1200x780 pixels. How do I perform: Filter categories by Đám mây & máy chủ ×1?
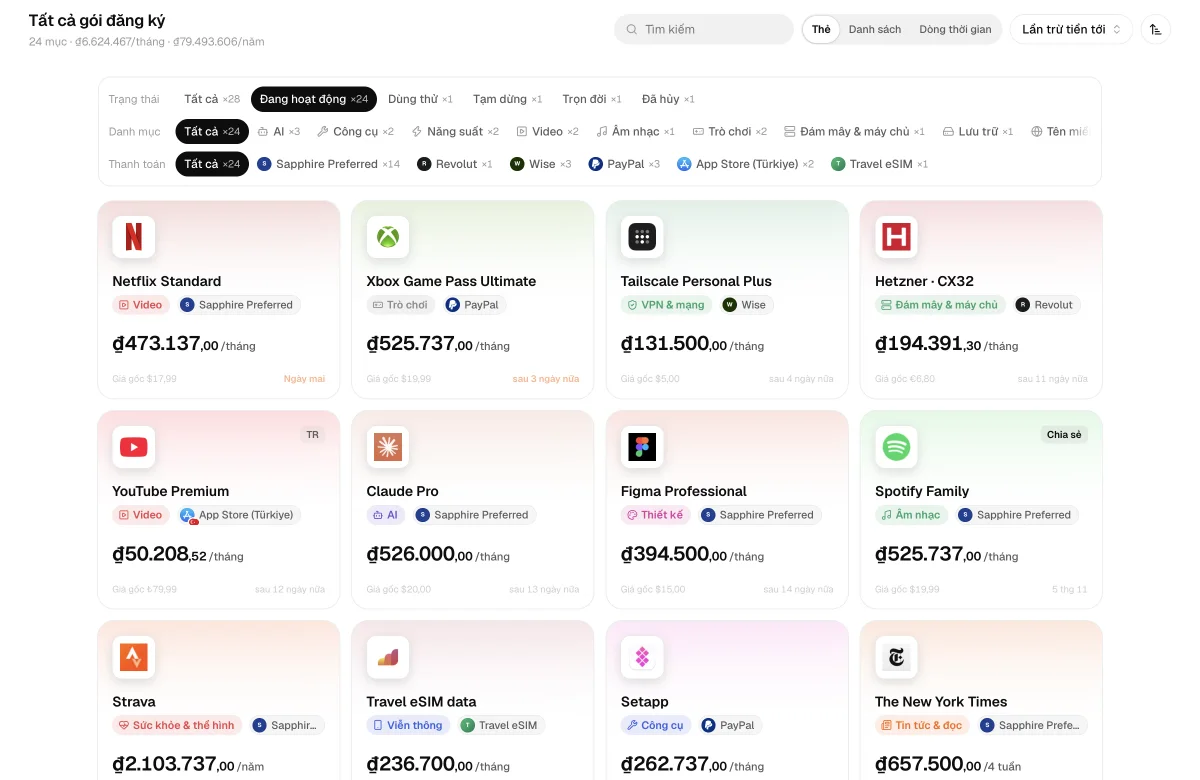click(854, 131)
